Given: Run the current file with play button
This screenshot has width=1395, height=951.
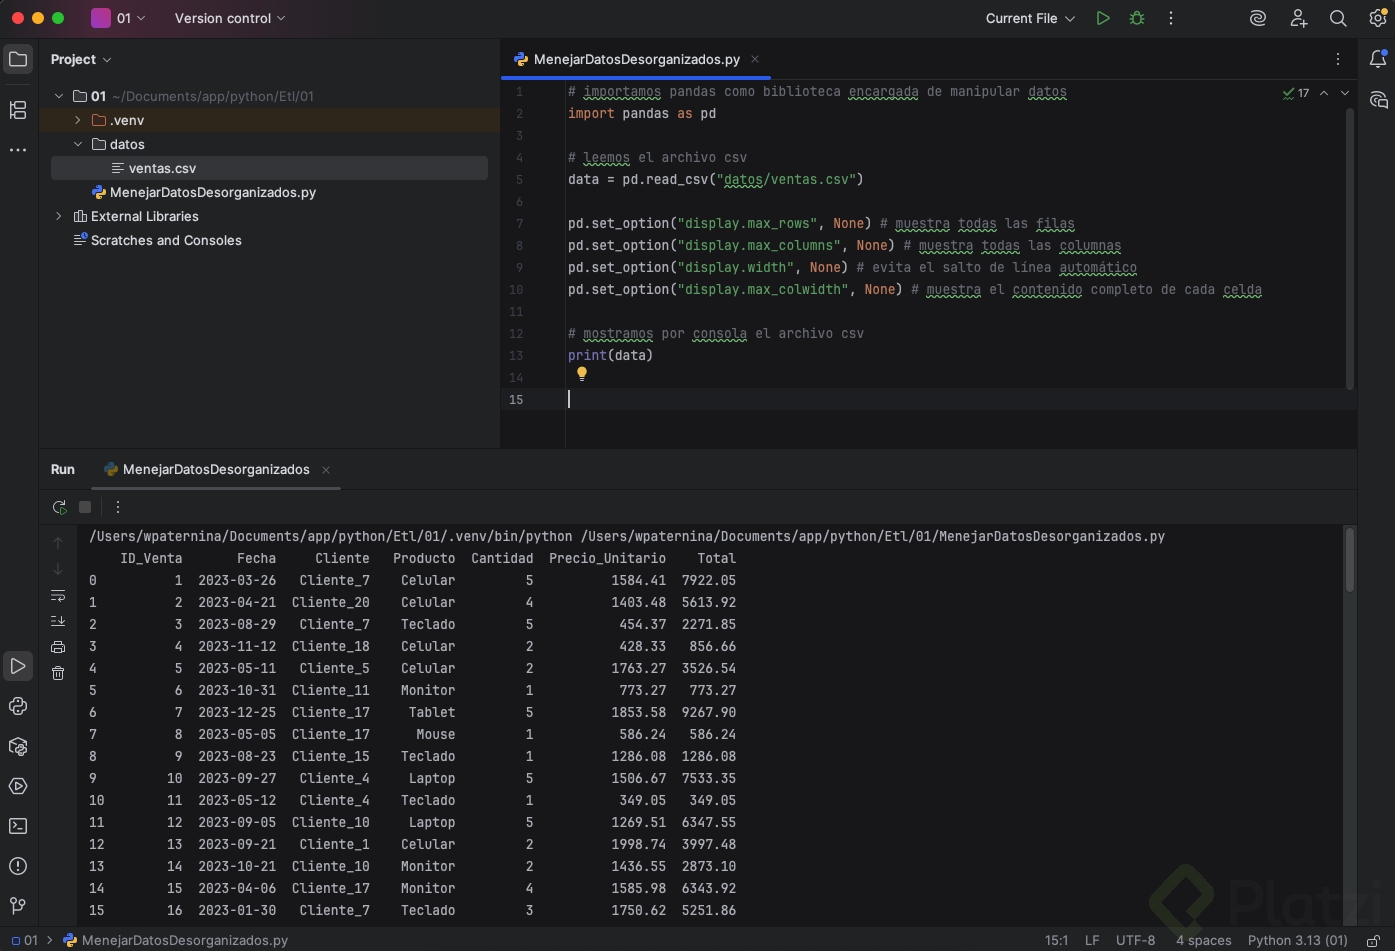Looking at the screenshot, I should tap(1102, 18).
